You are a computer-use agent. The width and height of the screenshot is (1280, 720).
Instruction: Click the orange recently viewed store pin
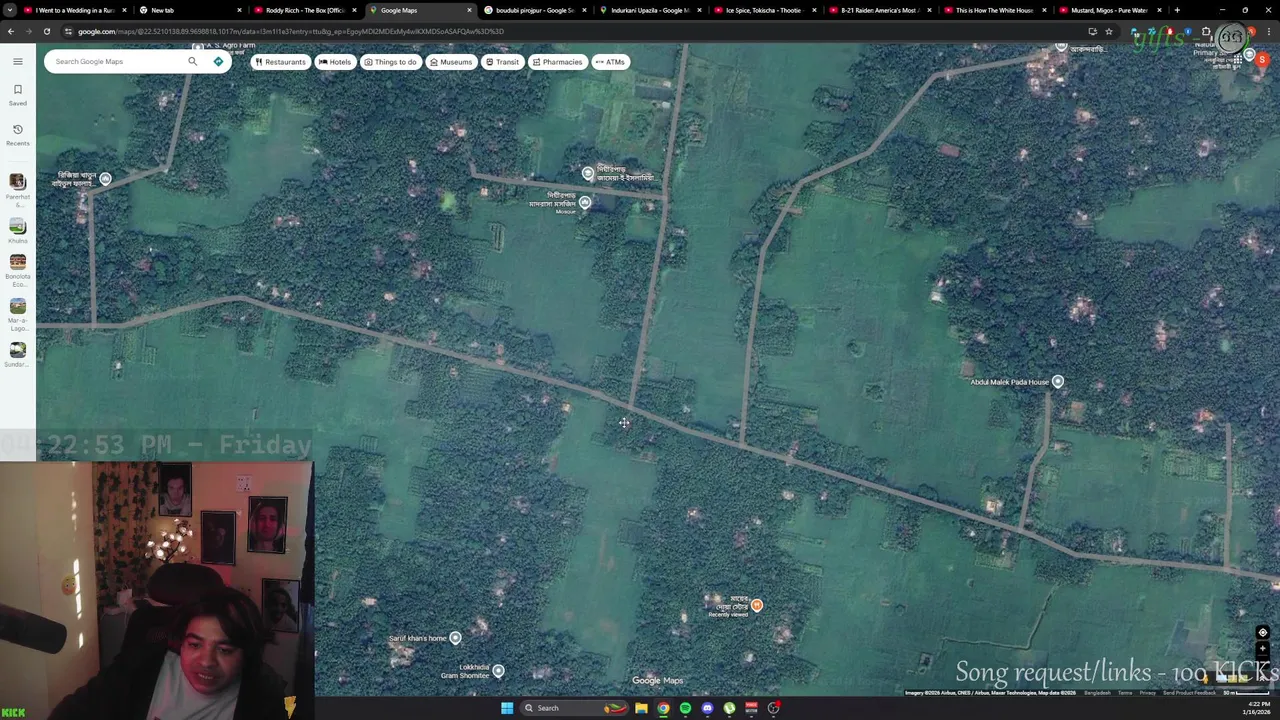tap(757, 605)
